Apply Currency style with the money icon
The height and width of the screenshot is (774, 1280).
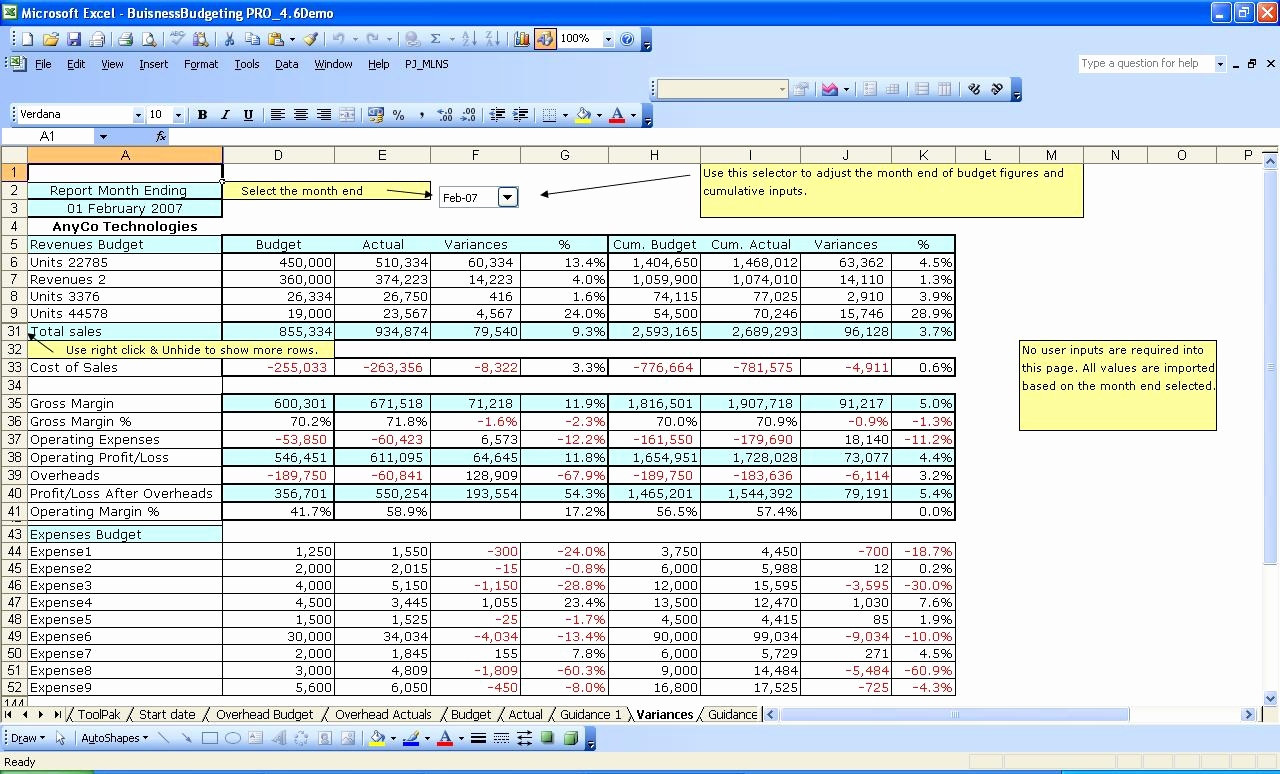(374, 113)
